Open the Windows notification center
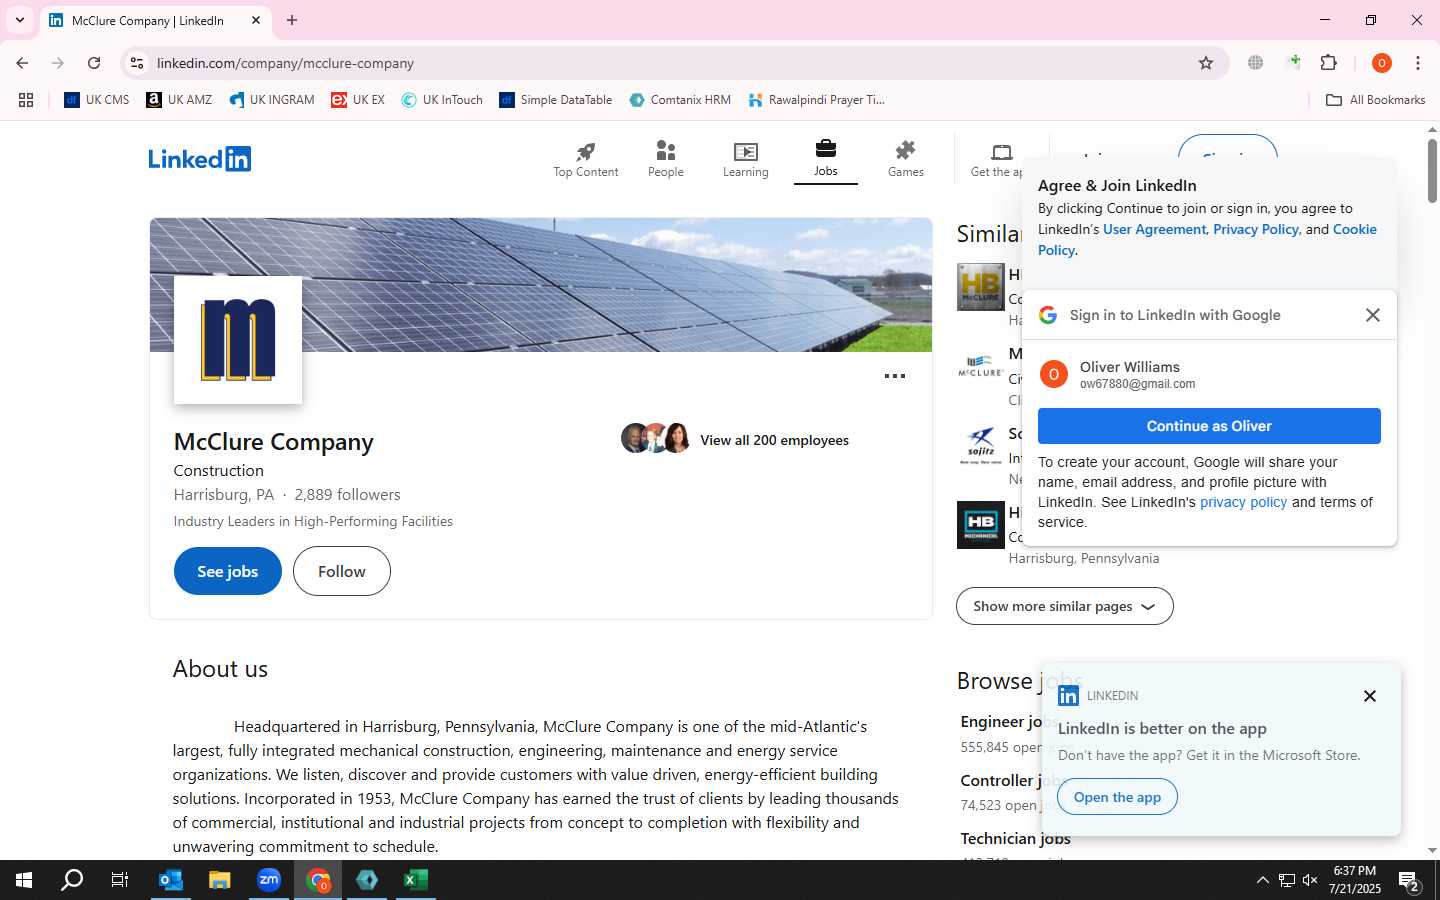Image resolution: width=1440 pixels, height=900 pixels. pos(1410,881)
